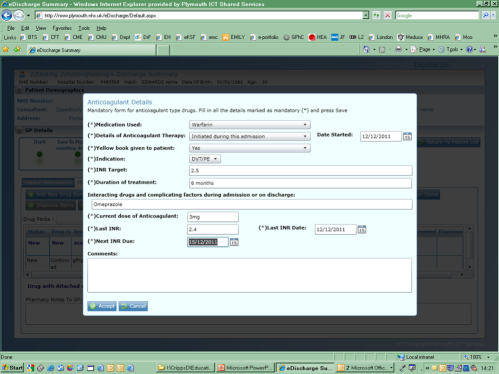Image resolution: width=499 pixels, height=374 pixels.
Task: Click the new tab button
Action: (x=163, y=50)
